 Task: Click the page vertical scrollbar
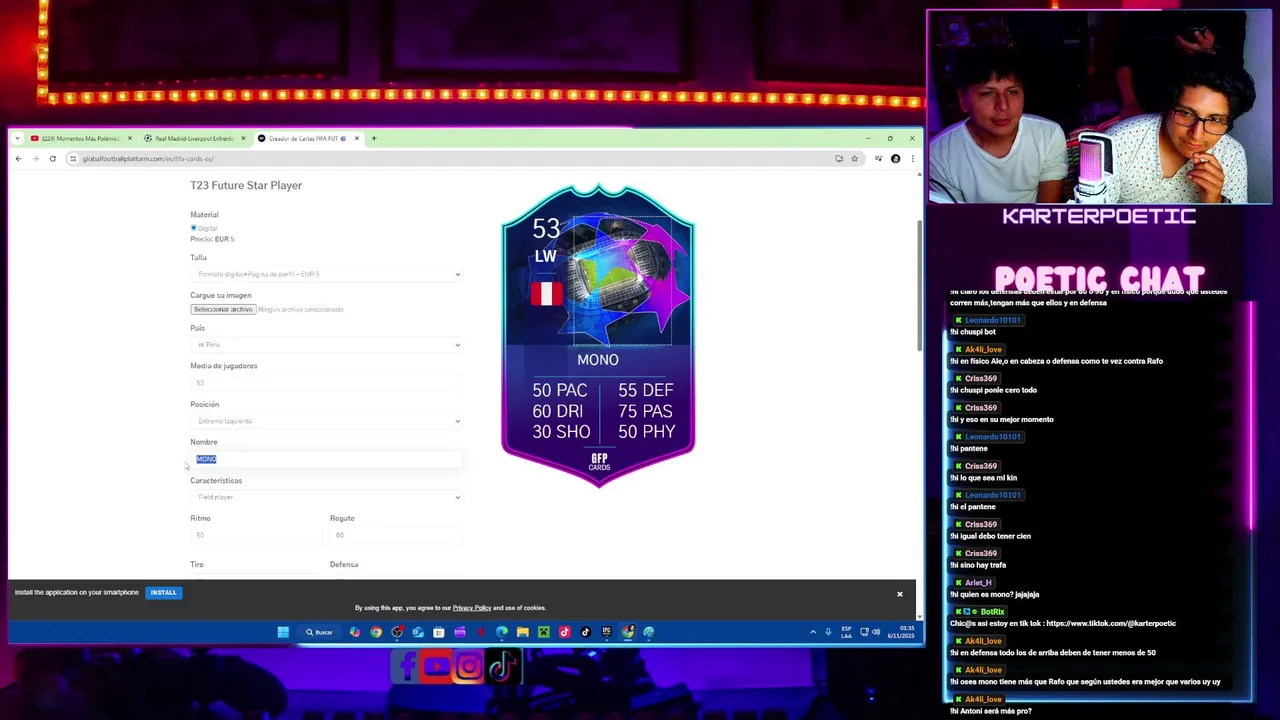pos(918,285)
